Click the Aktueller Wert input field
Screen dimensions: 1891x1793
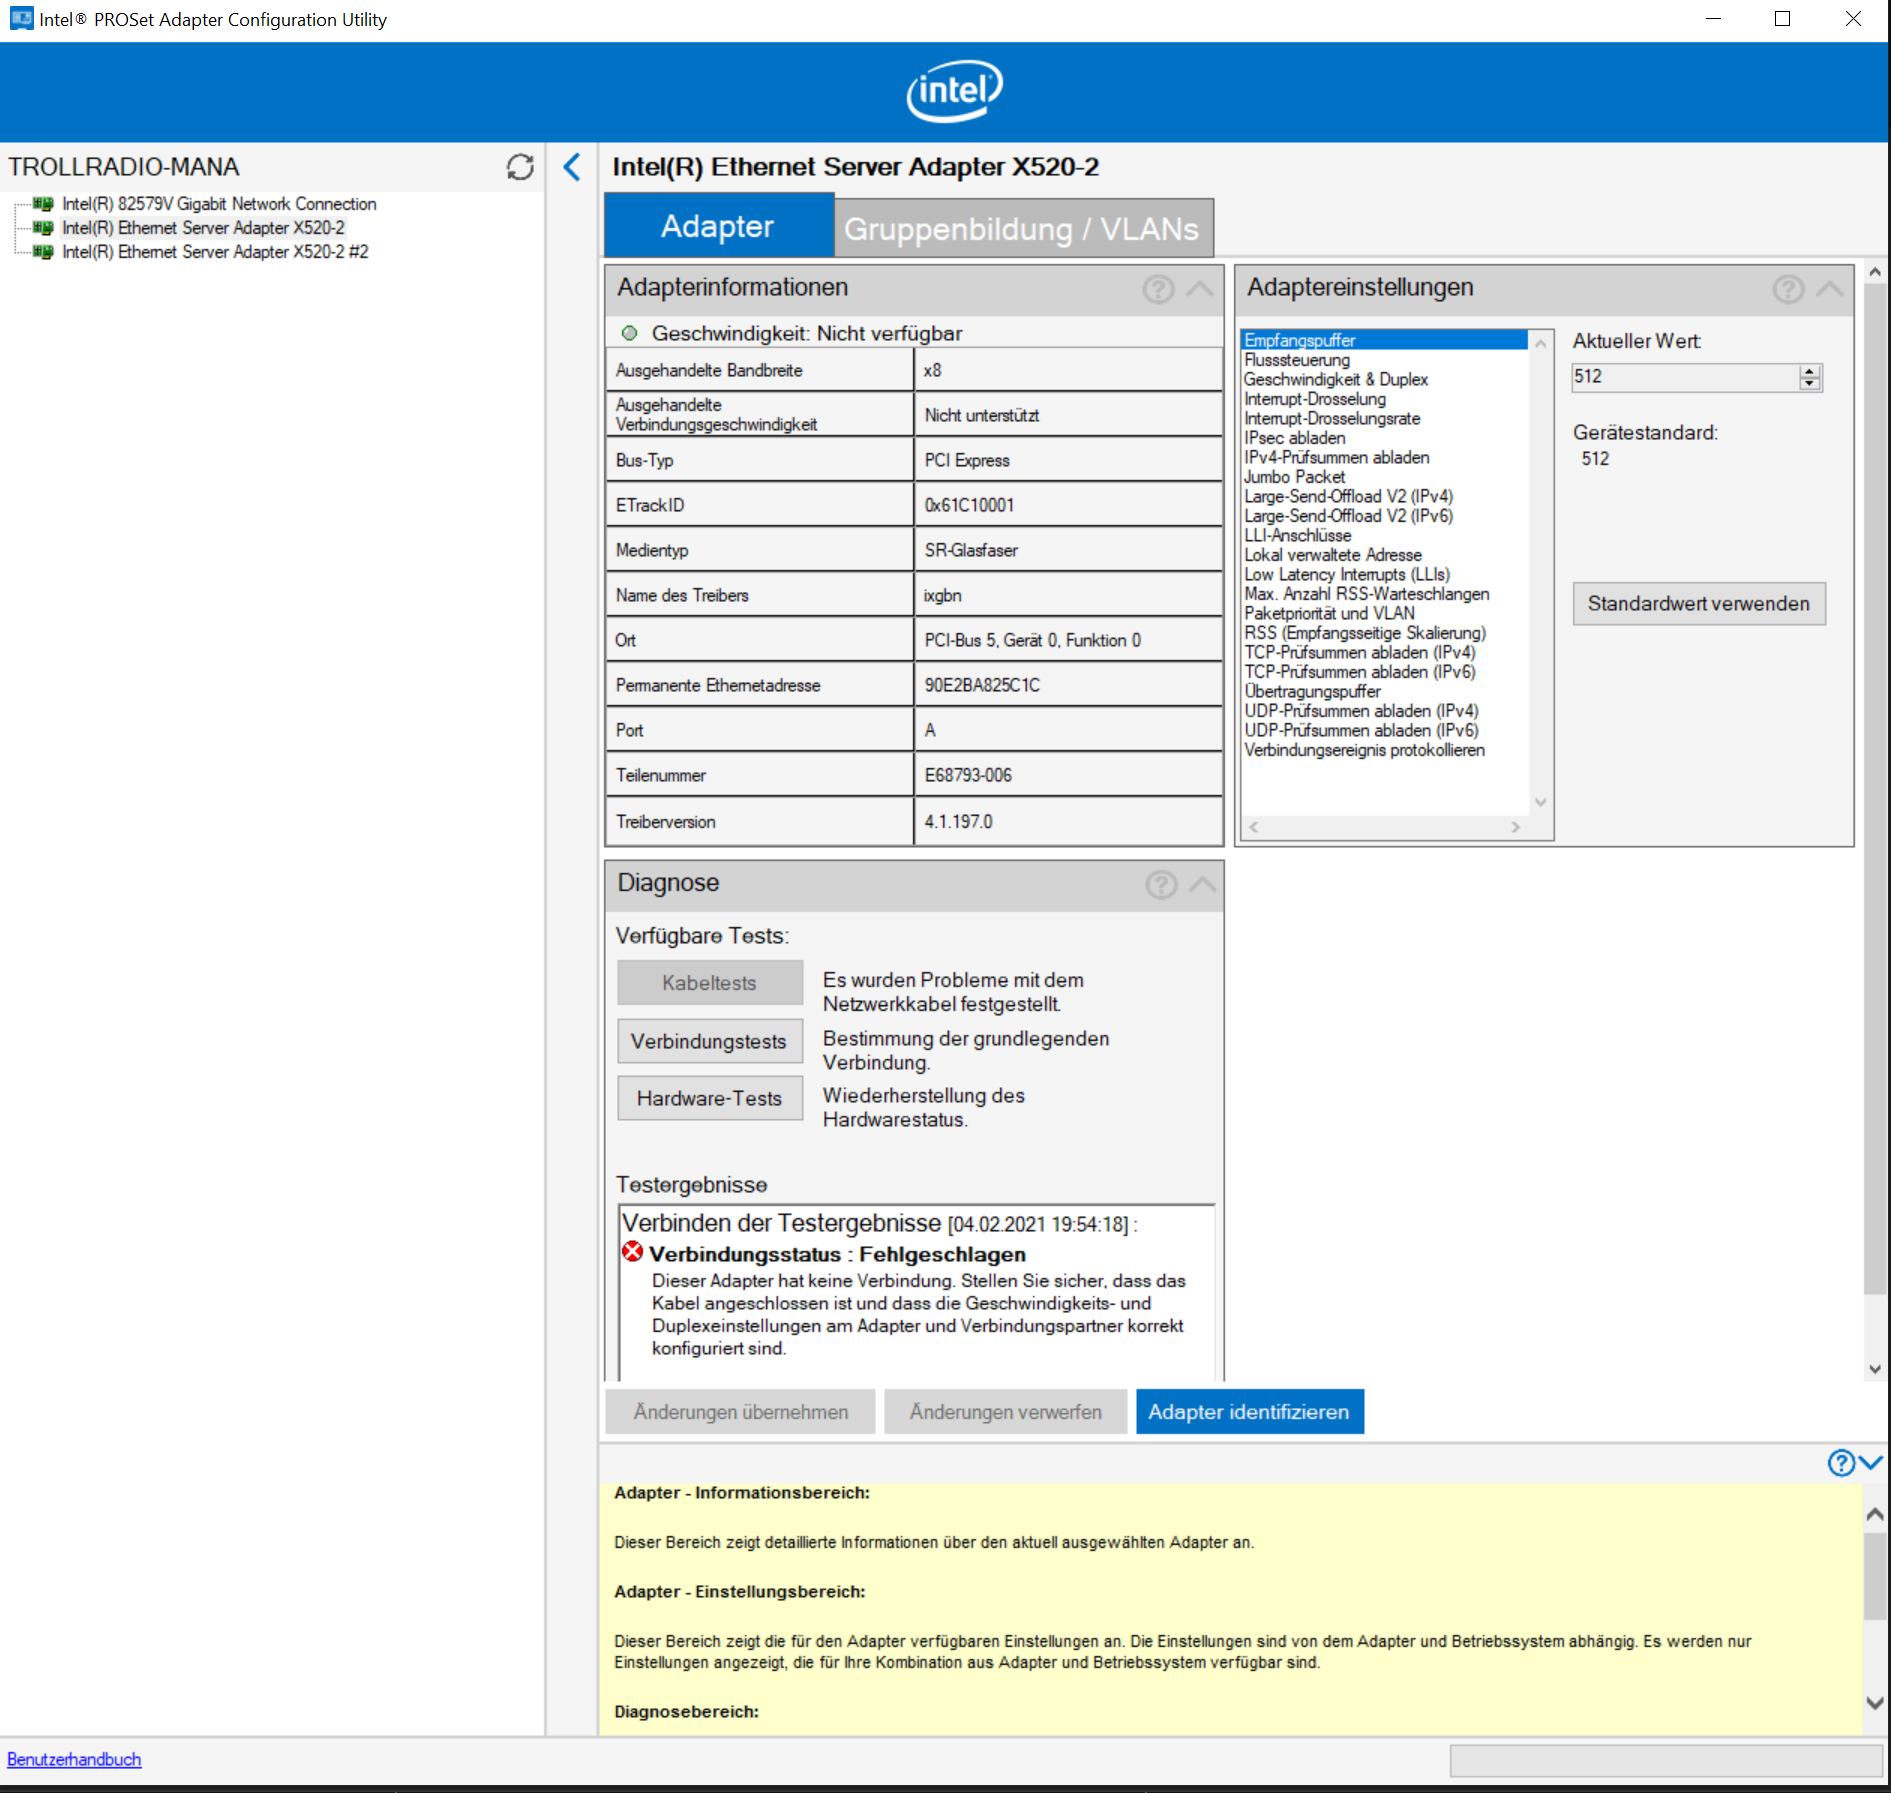[x=1685, y=377]
